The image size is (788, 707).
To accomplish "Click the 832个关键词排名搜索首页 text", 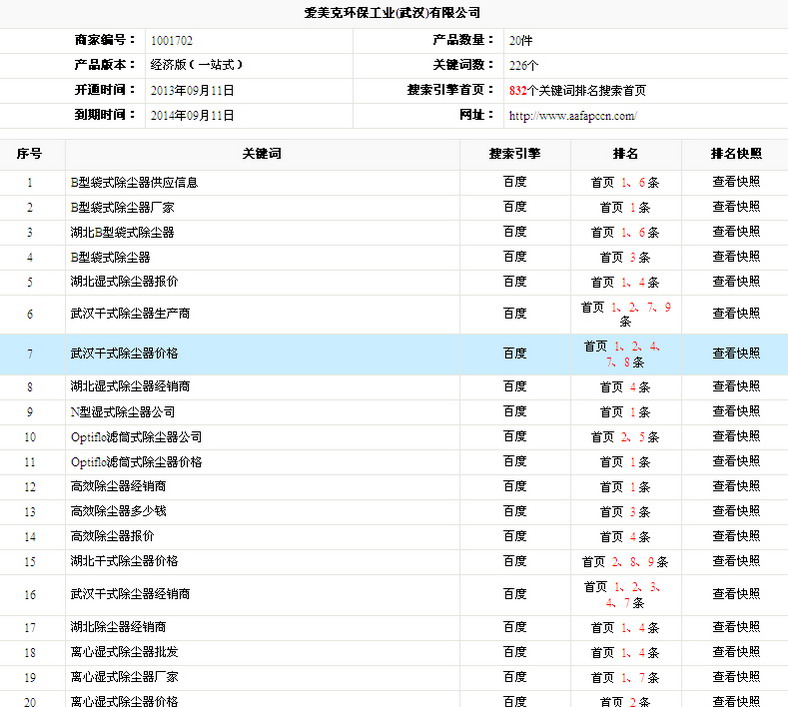I will pyautogui.click(x=577, y=90).
